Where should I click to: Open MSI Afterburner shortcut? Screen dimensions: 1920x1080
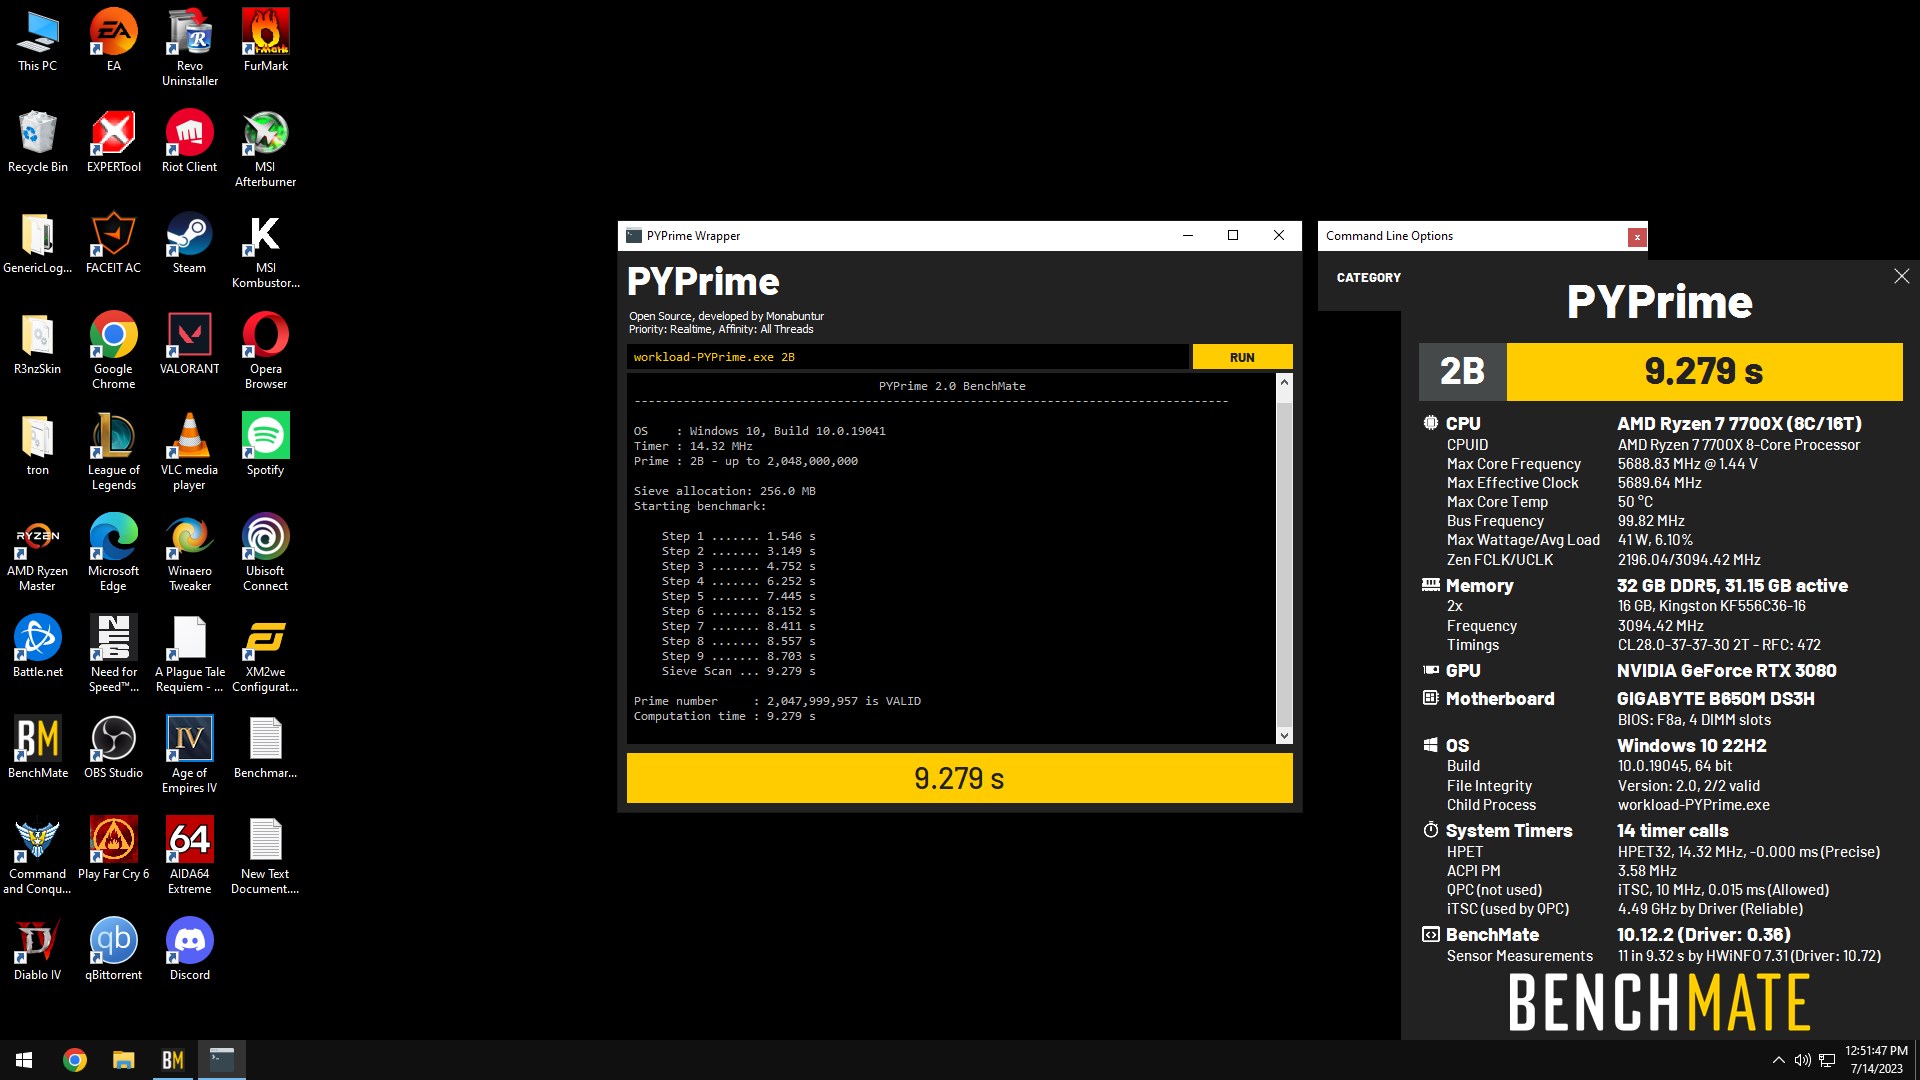tap(265, 149)
